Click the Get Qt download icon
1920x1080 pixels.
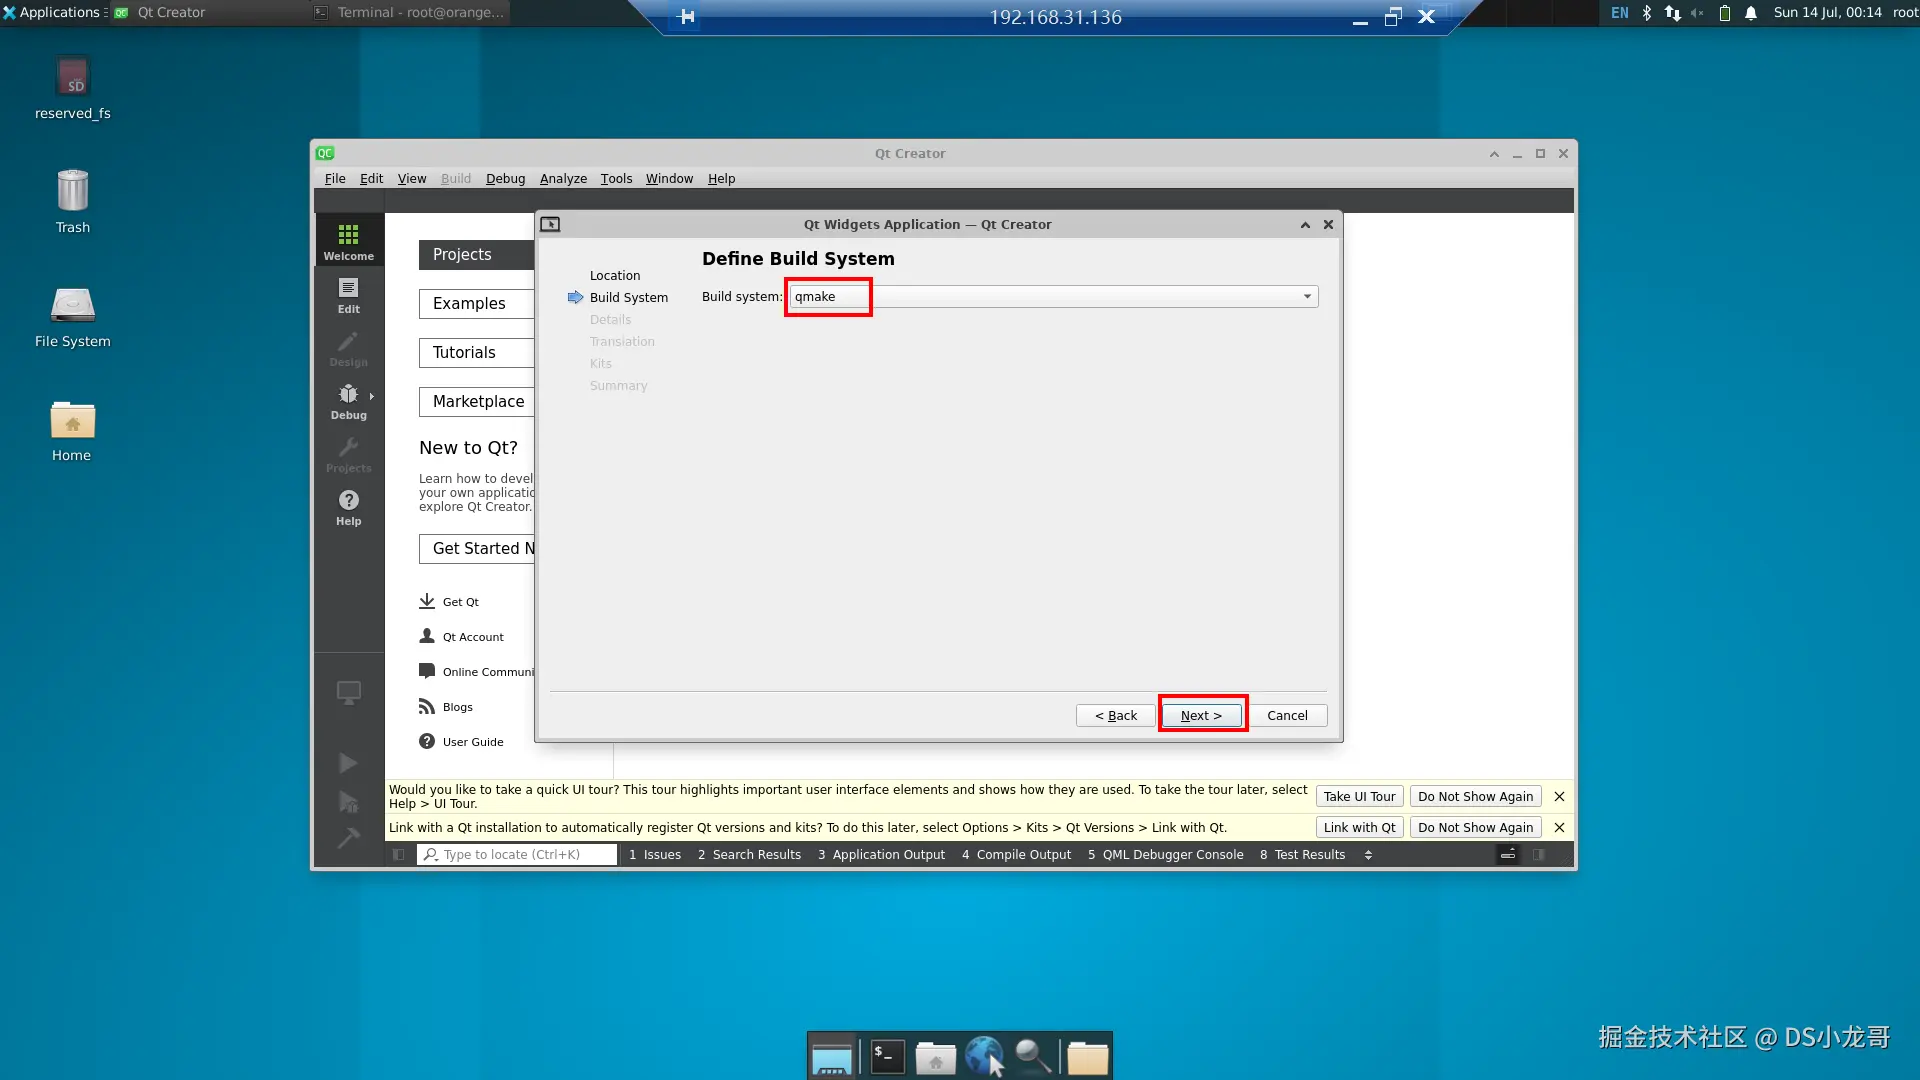coord(427,601)
